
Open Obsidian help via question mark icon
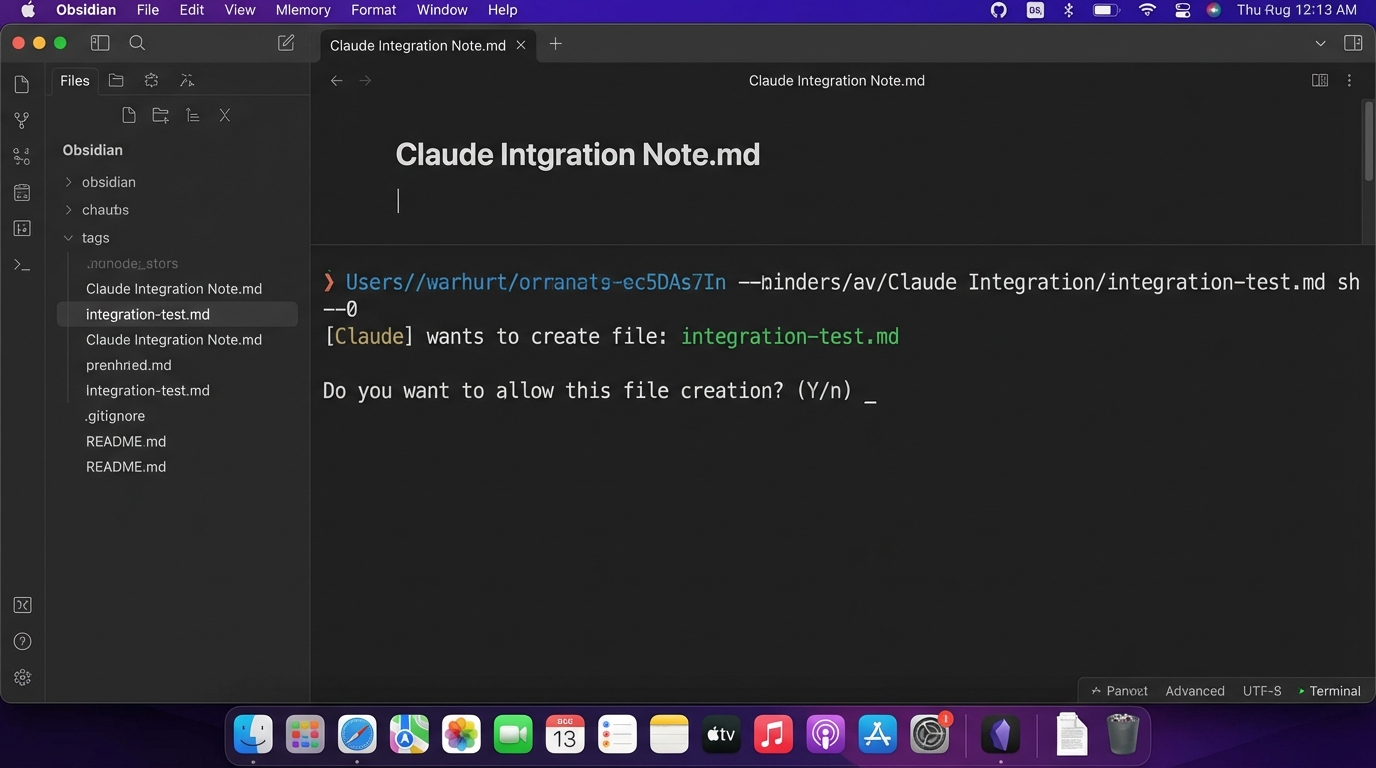point(21,641)
